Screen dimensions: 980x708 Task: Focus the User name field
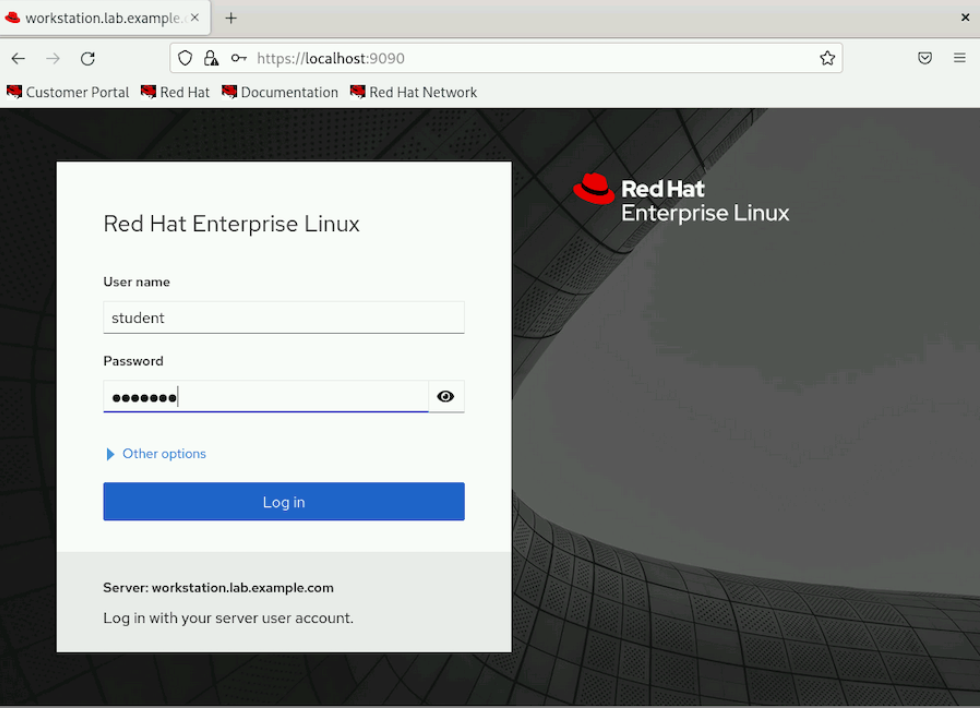[x=284, y=317]
